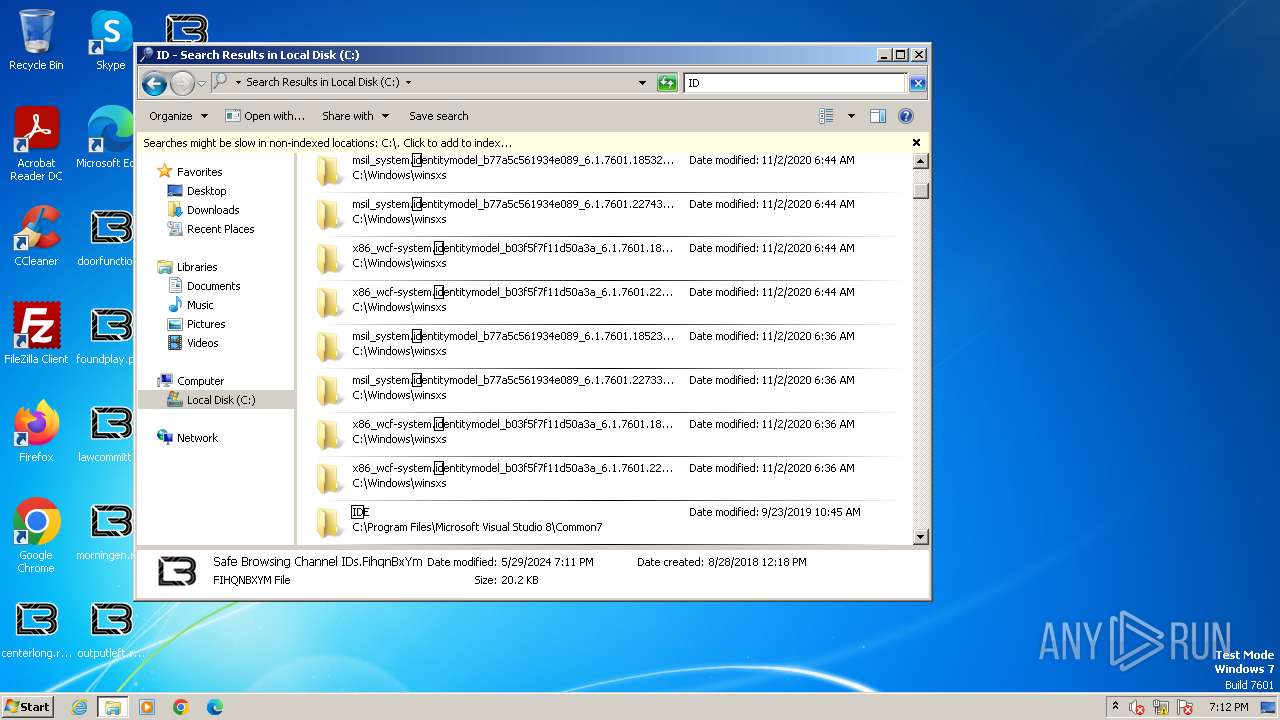Click Save search in toolbar
The height and width of the screenshot is (720, 1280).
[x=438, y=116]
